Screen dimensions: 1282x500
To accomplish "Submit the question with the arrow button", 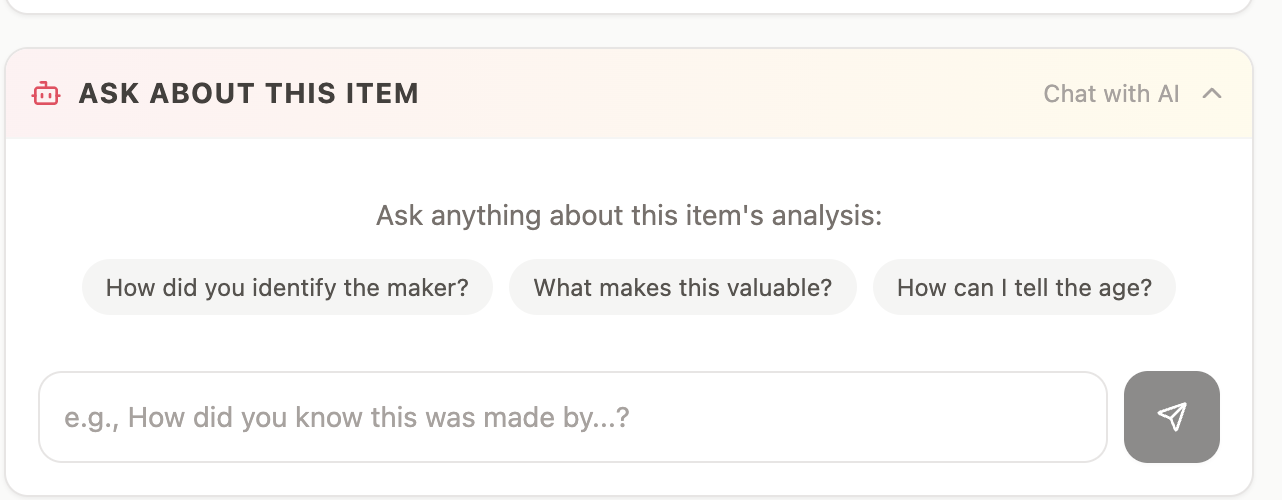I will pos(1171,417).
